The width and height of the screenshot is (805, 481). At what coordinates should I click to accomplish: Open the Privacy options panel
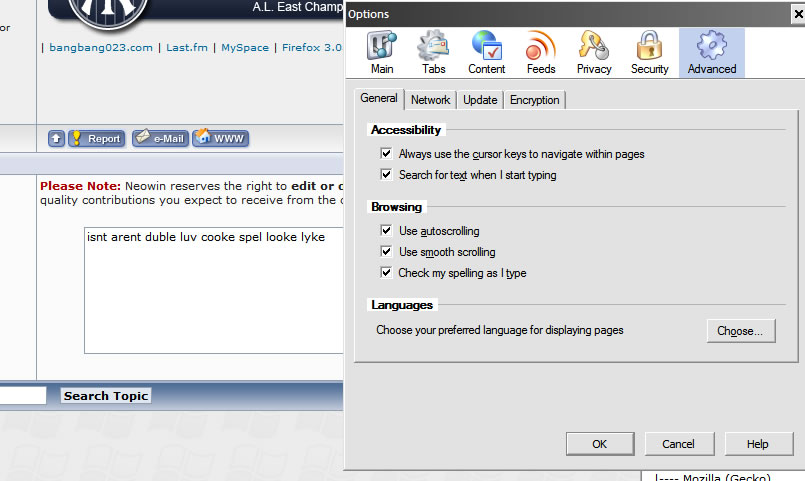(594, 53)
